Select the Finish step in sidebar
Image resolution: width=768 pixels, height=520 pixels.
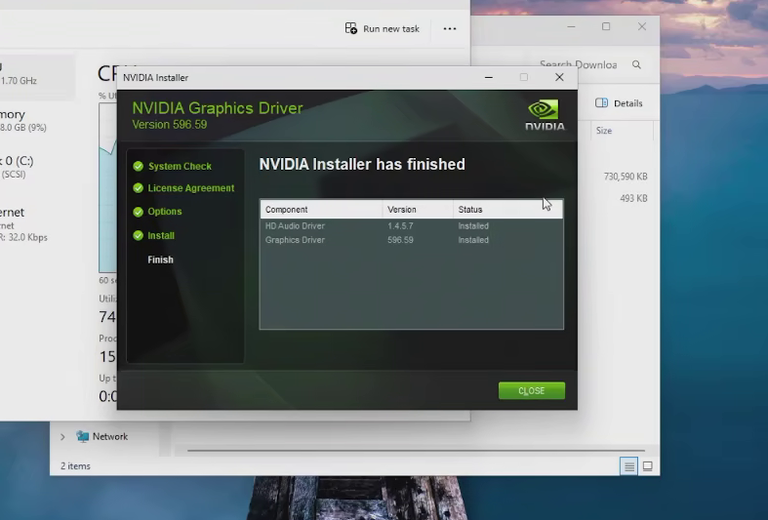[161, 260]
